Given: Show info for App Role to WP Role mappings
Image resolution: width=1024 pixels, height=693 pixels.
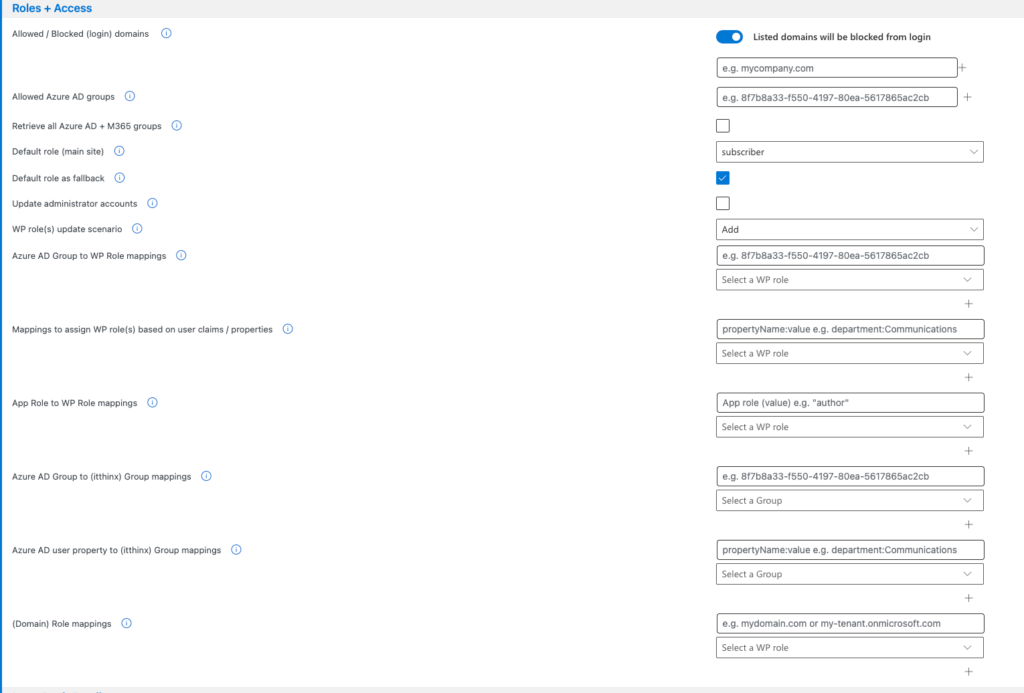Looking at the screenshot, I should (152, 402).
